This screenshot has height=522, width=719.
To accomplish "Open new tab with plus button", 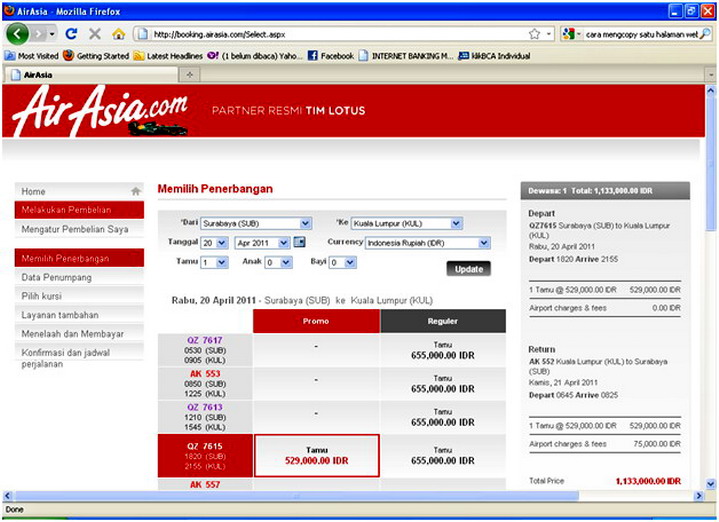I will click(190, 75).
